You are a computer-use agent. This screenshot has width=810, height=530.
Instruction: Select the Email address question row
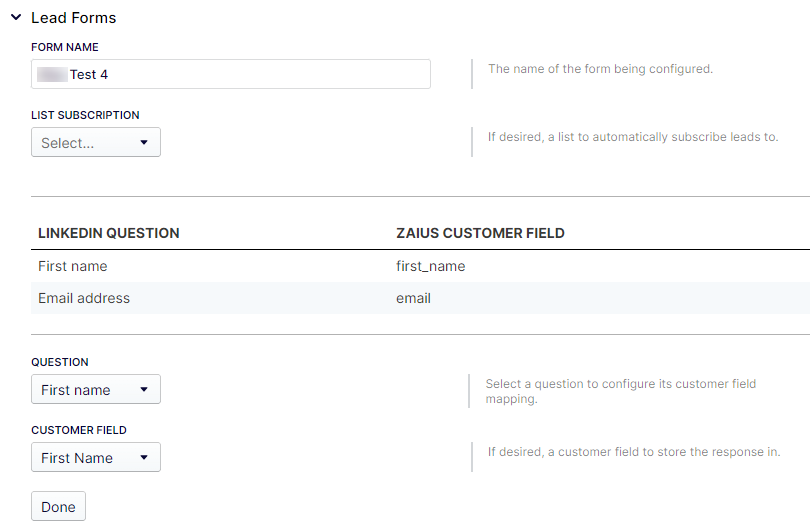click(84, 298)
